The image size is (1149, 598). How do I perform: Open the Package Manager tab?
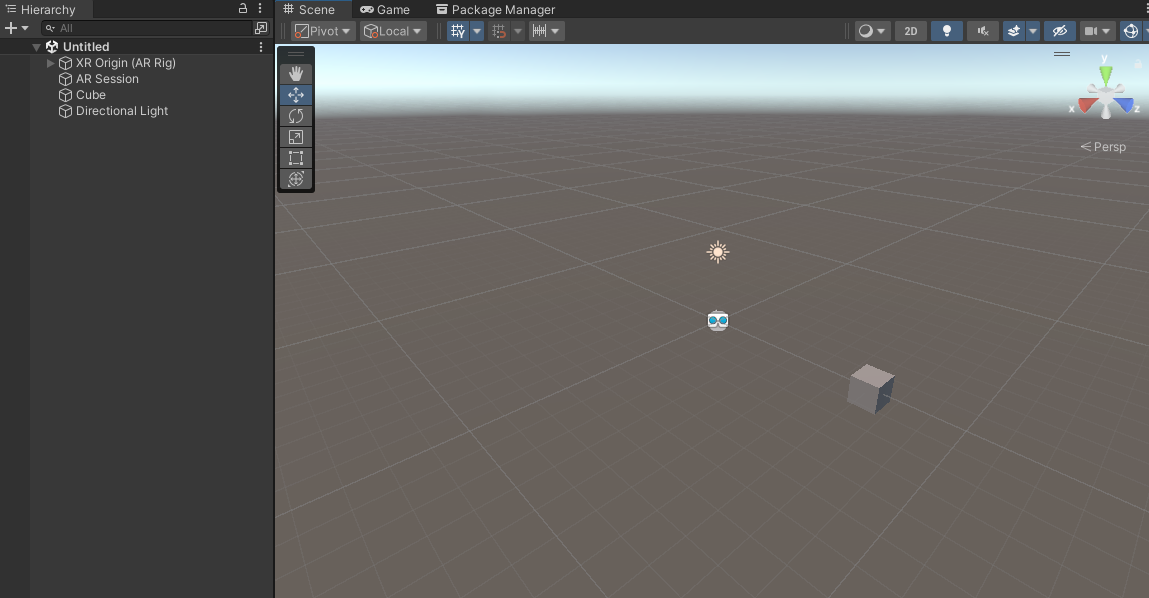[496, 10]
